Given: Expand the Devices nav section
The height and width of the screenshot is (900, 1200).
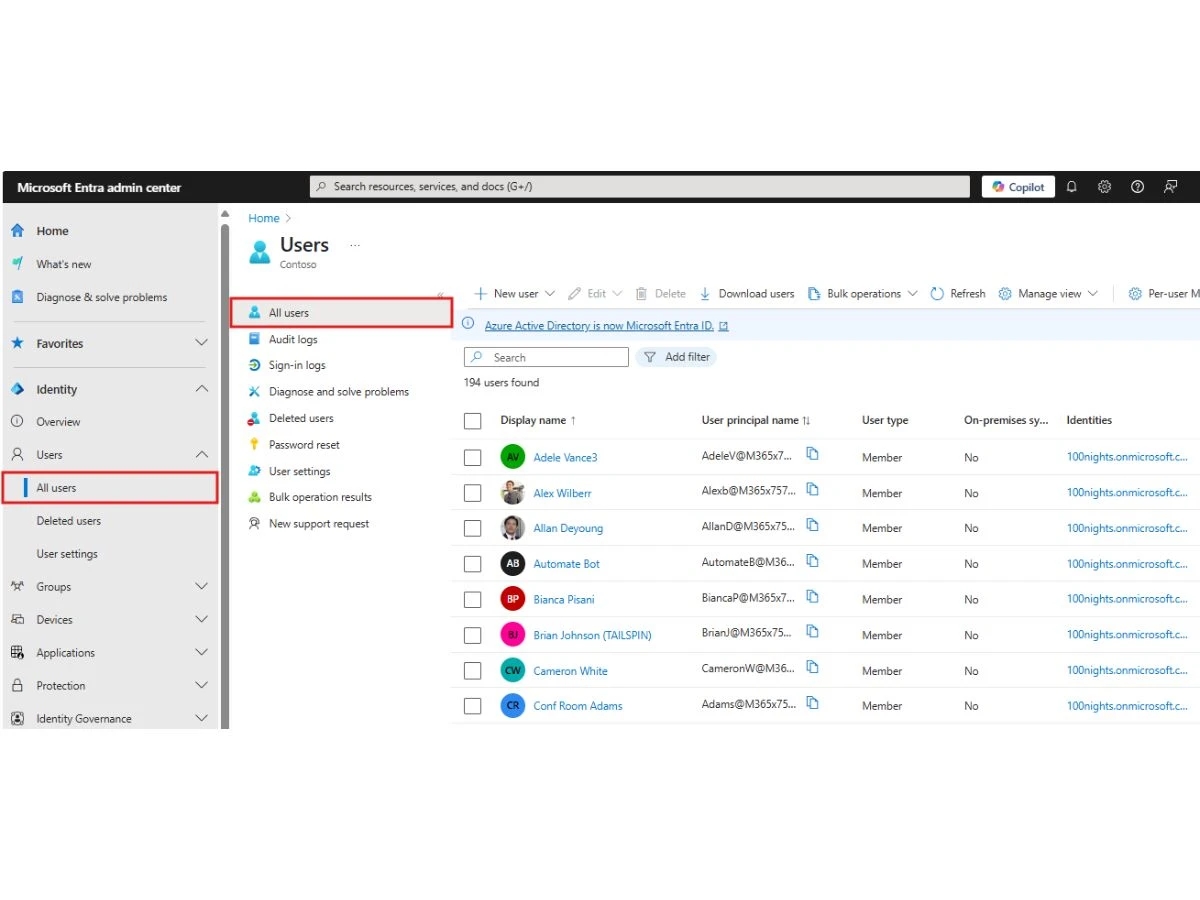Looking at the screenshot, I should click(201, 619).
